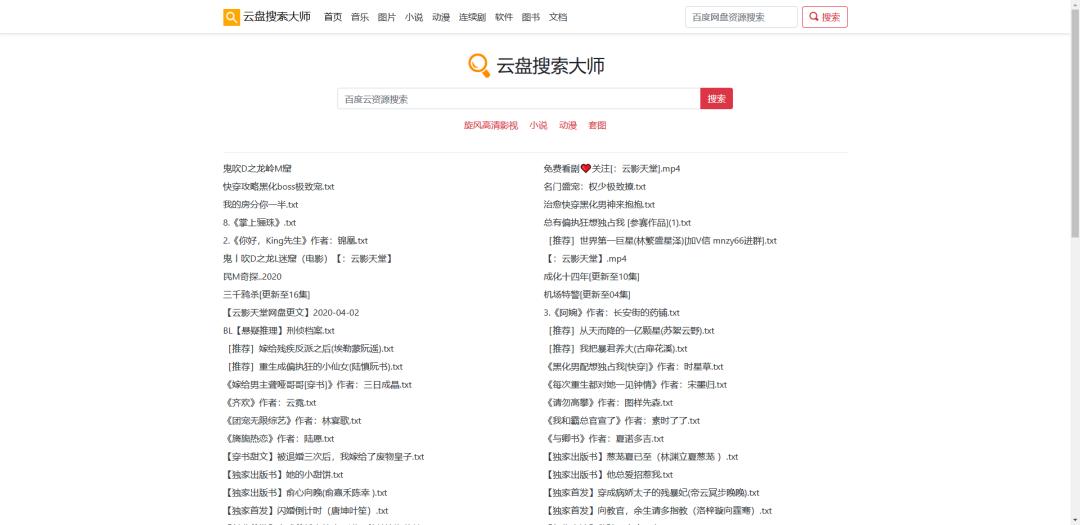Viewport: 1080px width, 525px height.
Task: Open the 连续剧 nav item
Action: point(472,17)
